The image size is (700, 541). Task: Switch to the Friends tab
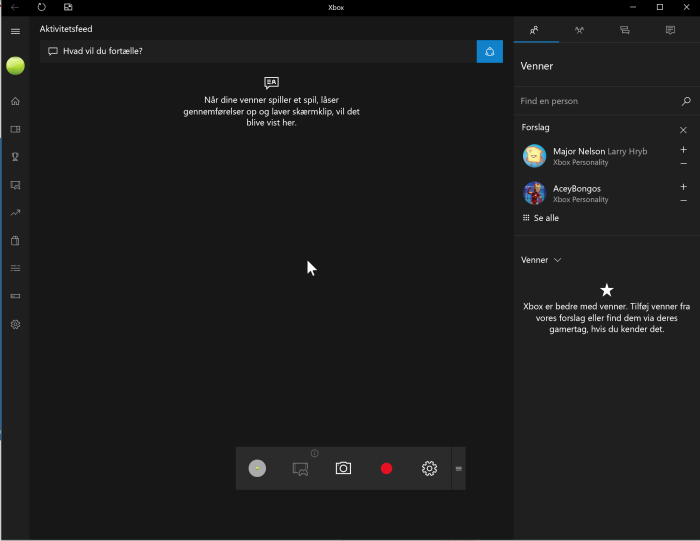pyautogui.click(x=534, y=30)
